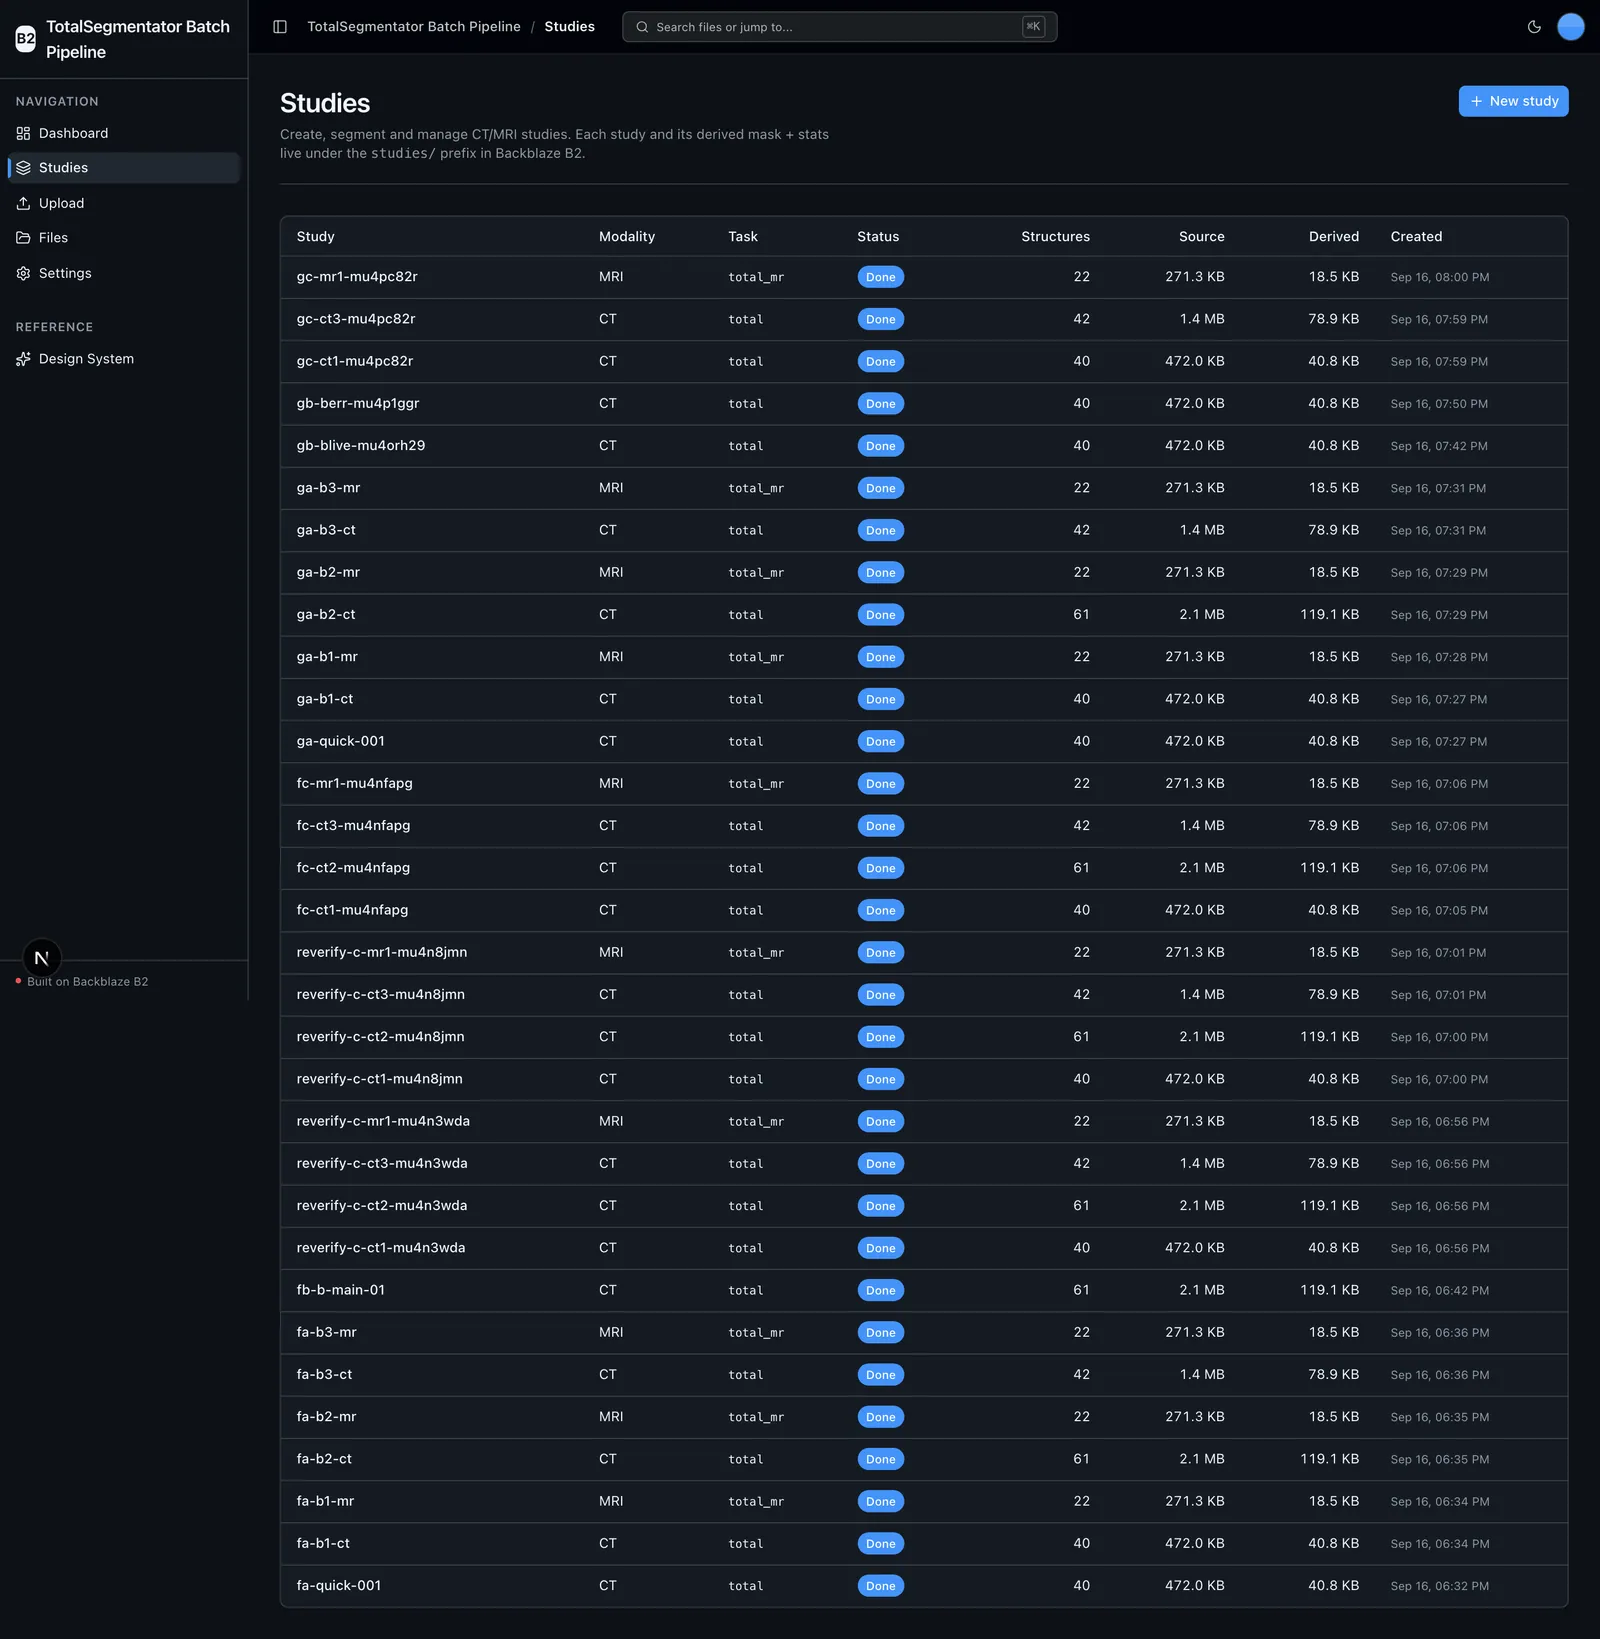Open study reverify-c-mr1-mu4n8jmn
1600x1639 pixels.
click(382, 953)
